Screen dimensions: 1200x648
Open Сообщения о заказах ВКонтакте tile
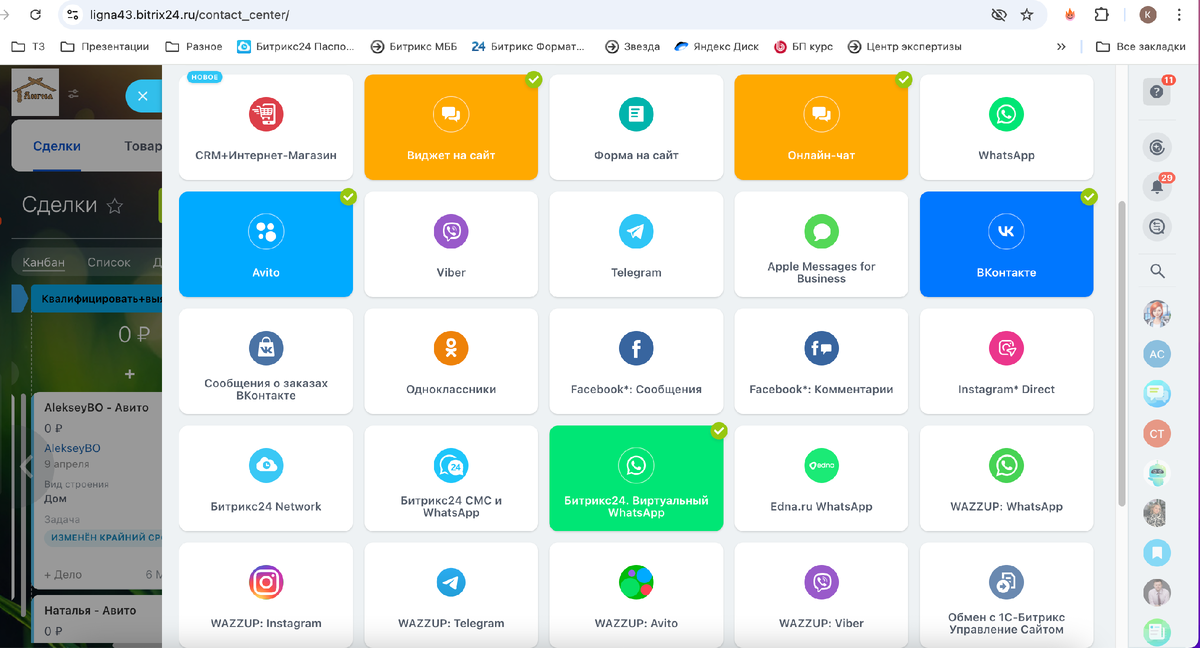pos(266,361)
